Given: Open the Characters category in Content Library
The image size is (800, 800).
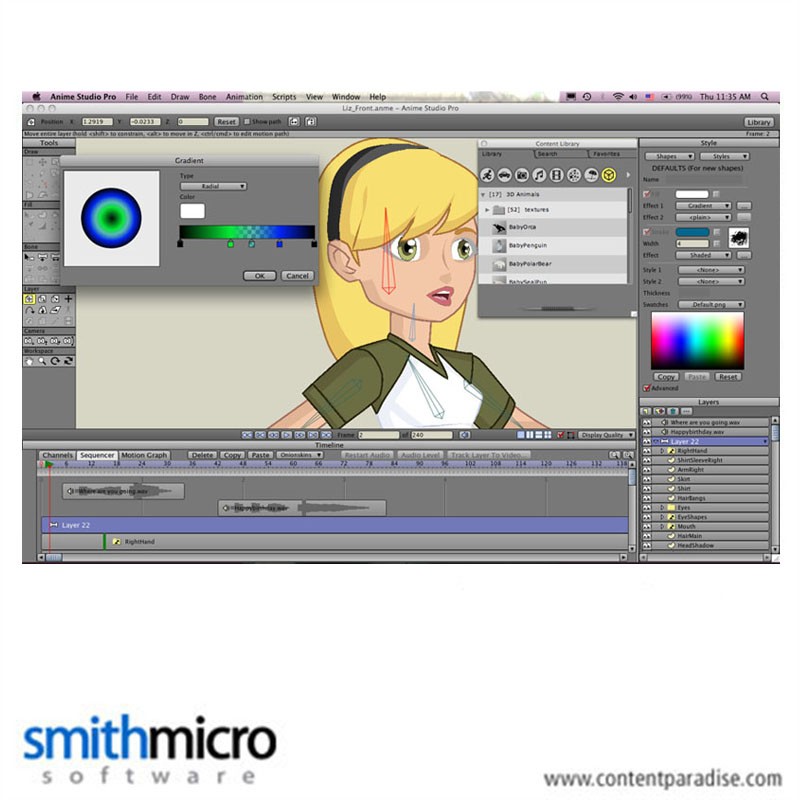Looking at the screenshot, I should 487,176.
